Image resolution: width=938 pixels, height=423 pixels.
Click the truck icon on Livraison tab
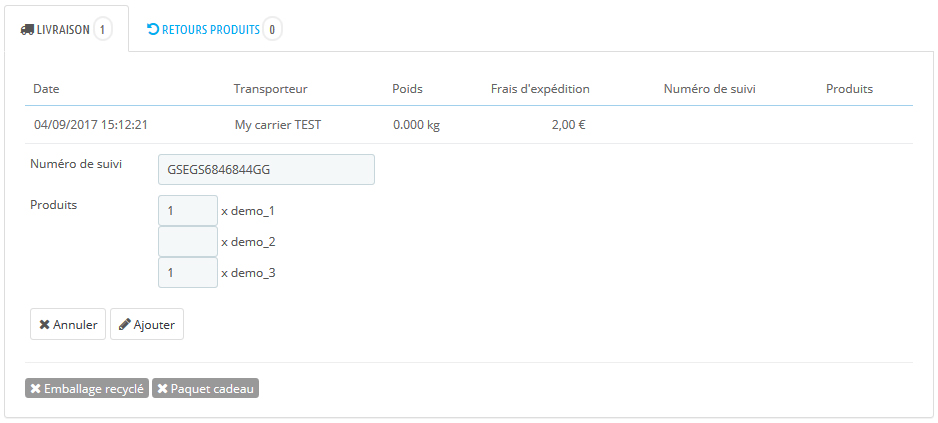[27, 30]
